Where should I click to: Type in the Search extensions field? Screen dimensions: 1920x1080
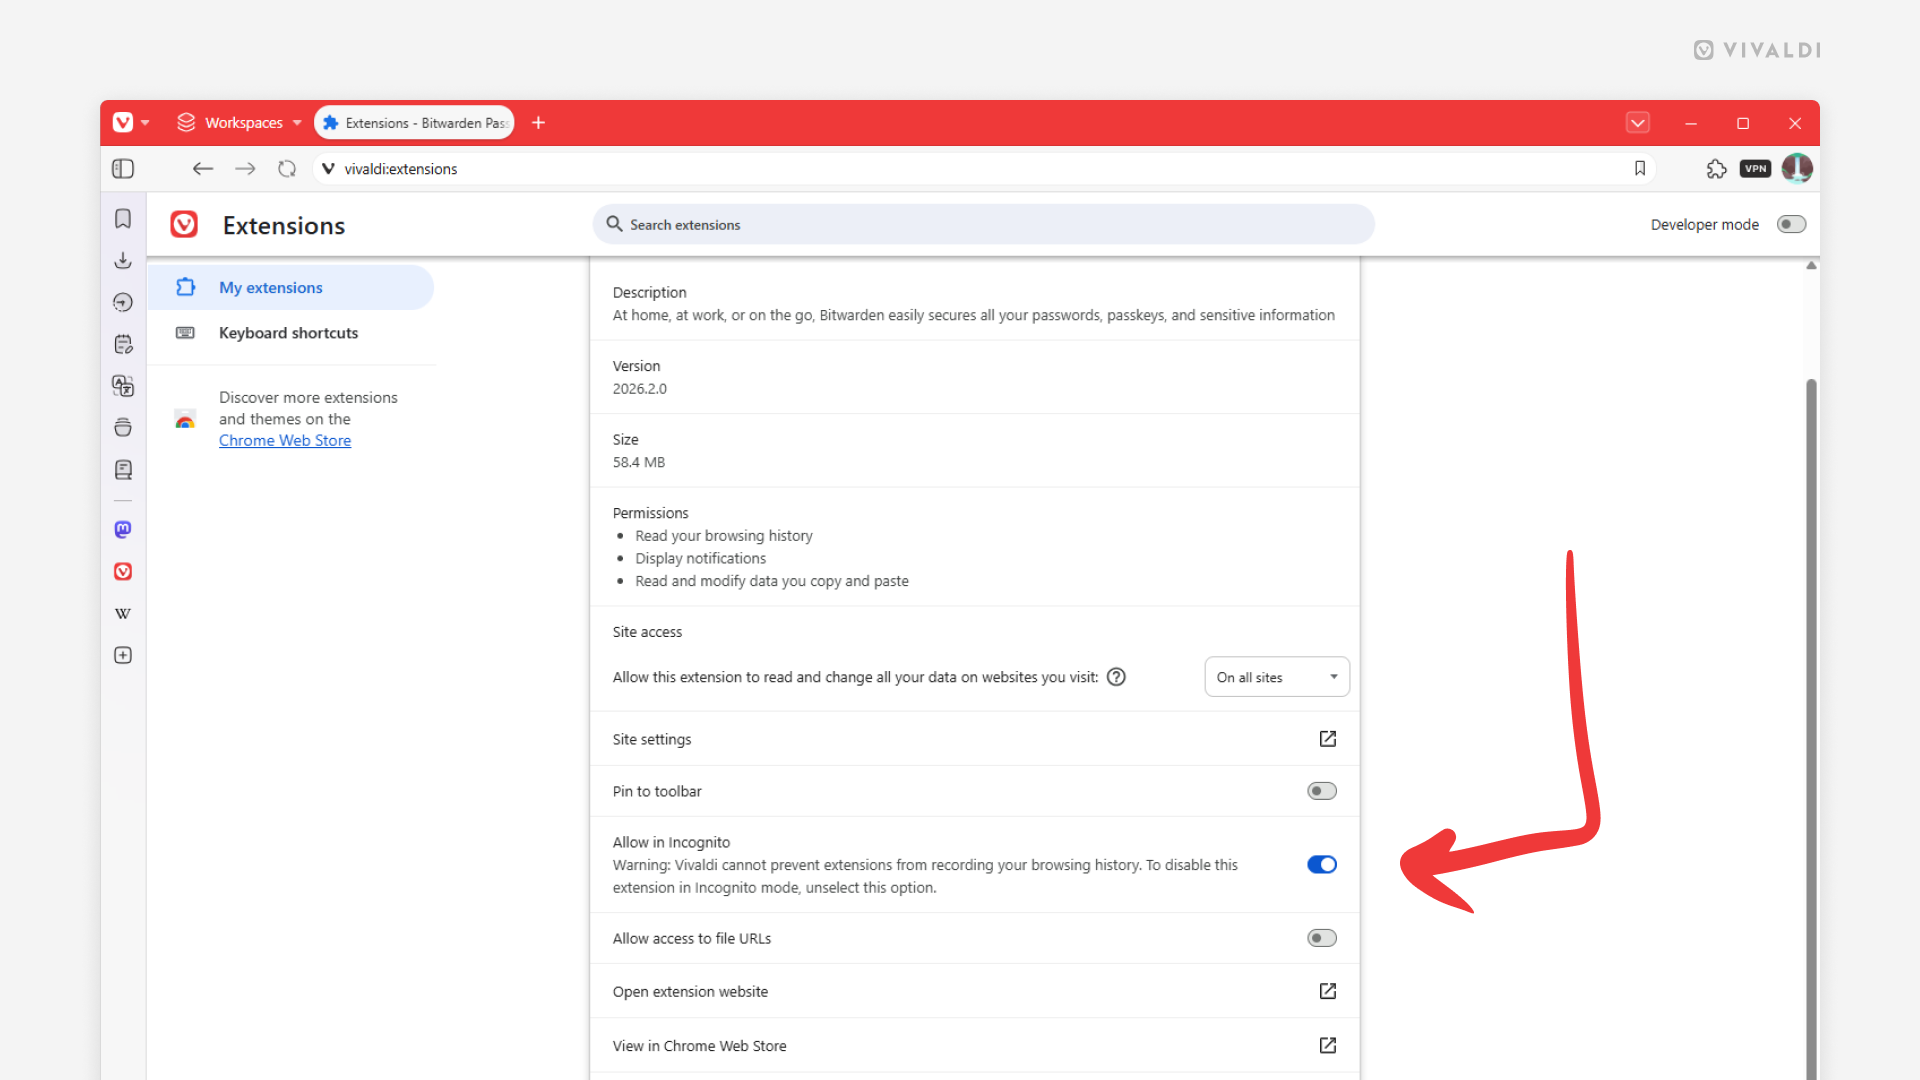pos(983,224)
